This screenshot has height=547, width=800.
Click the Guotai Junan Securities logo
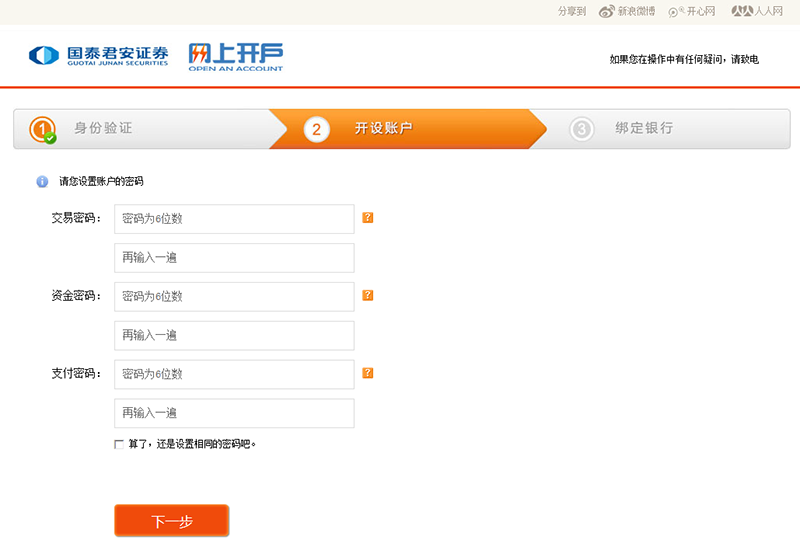98,55
